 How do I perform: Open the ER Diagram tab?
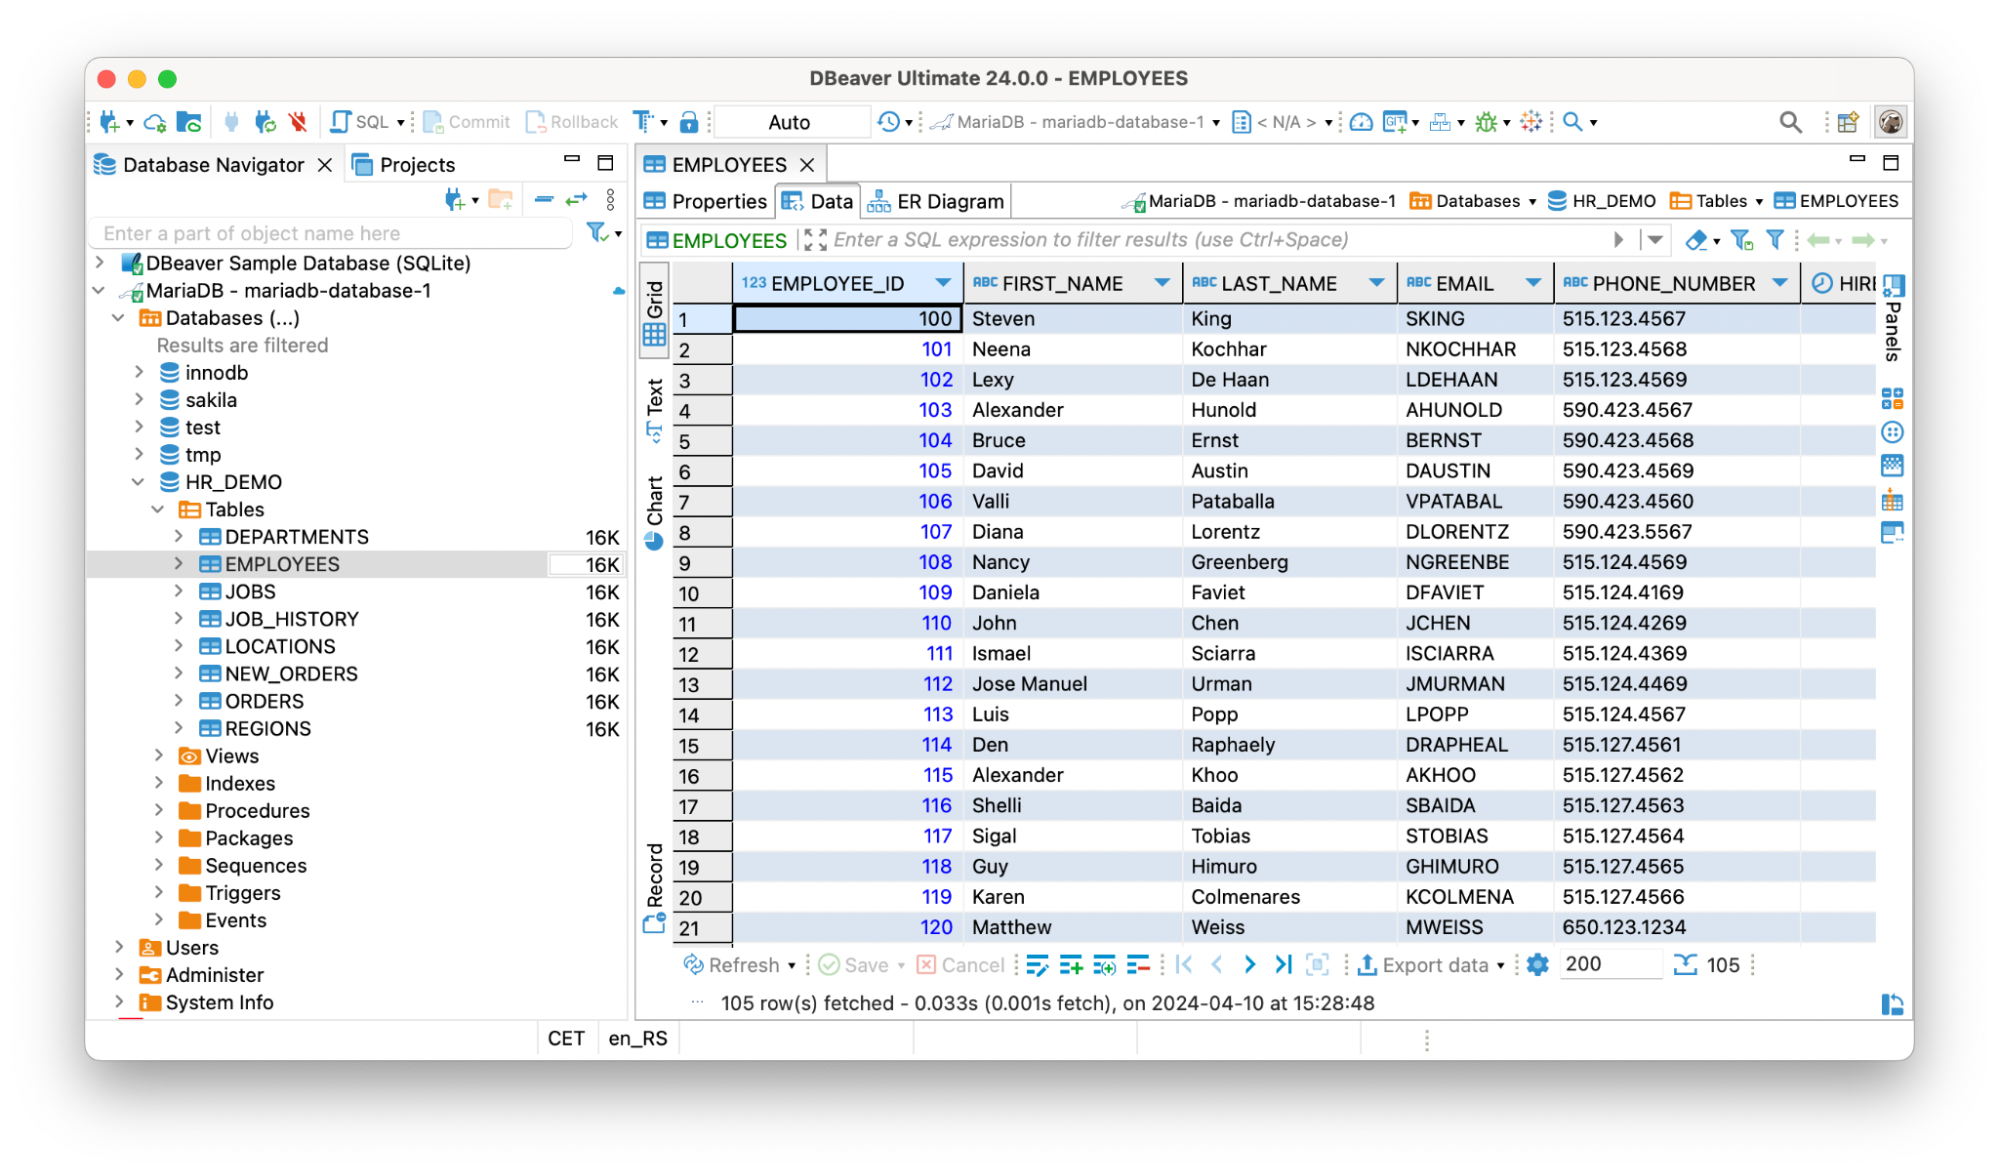coord(936,201)
